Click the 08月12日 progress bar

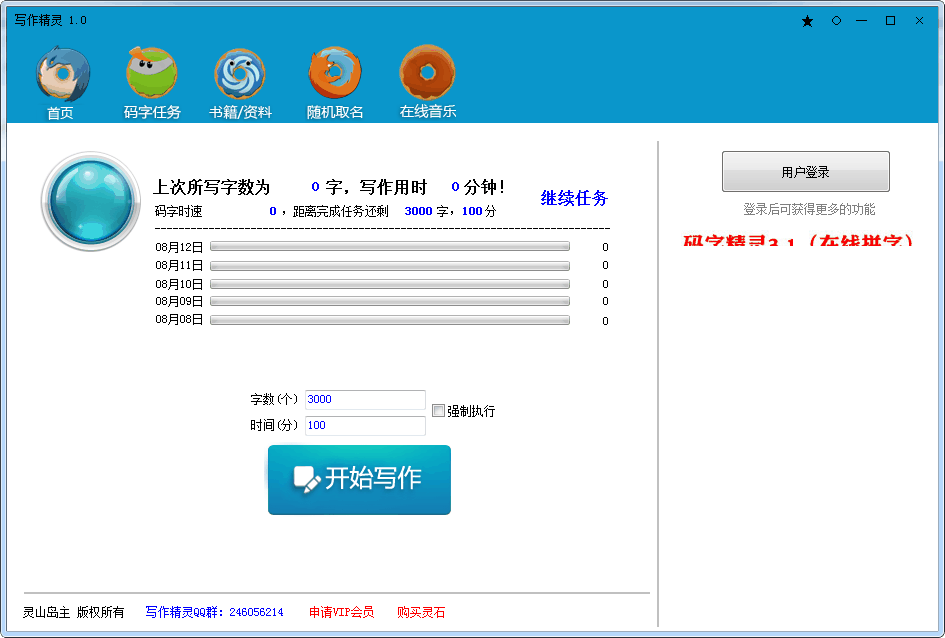click(x=389, y=246)
